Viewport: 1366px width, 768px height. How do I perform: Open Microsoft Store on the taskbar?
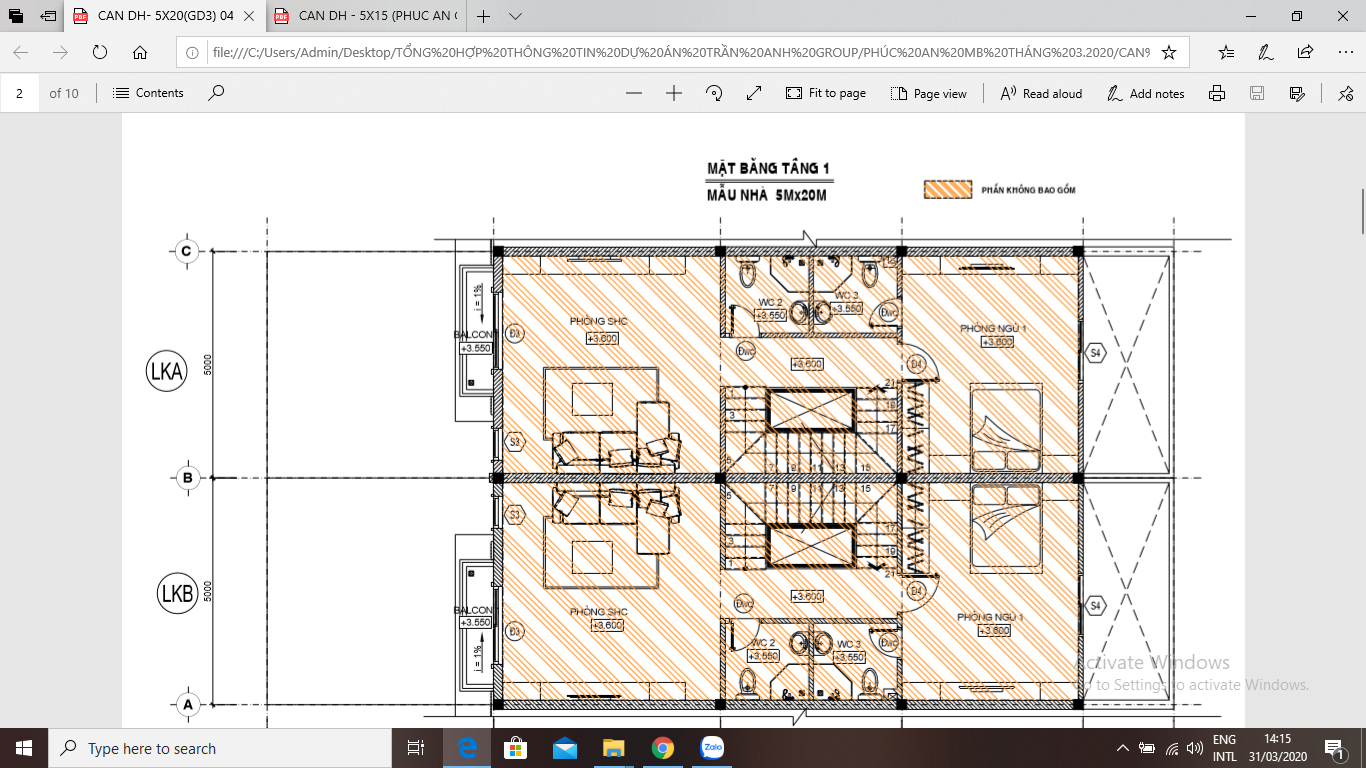tap(516, 748)
